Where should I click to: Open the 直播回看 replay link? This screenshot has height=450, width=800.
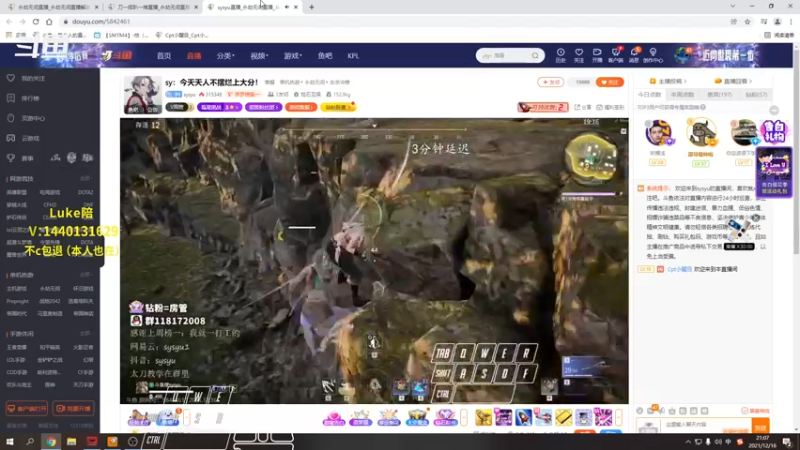coord(733,81)
